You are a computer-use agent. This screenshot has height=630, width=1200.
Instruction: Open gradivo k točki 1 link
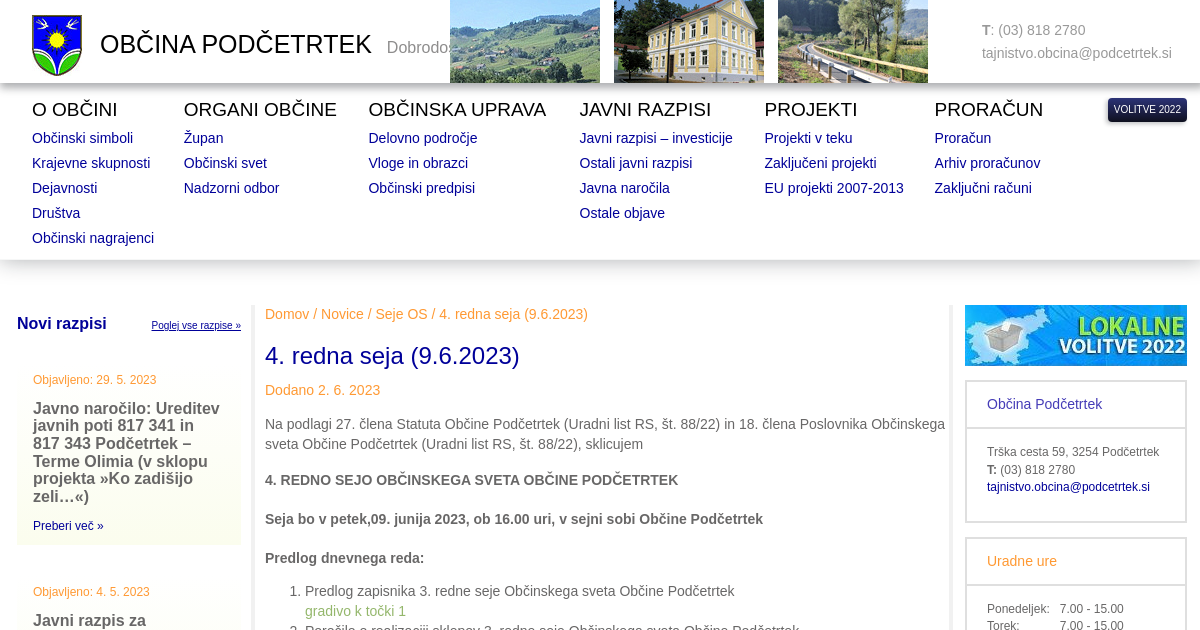coord(355,611)
